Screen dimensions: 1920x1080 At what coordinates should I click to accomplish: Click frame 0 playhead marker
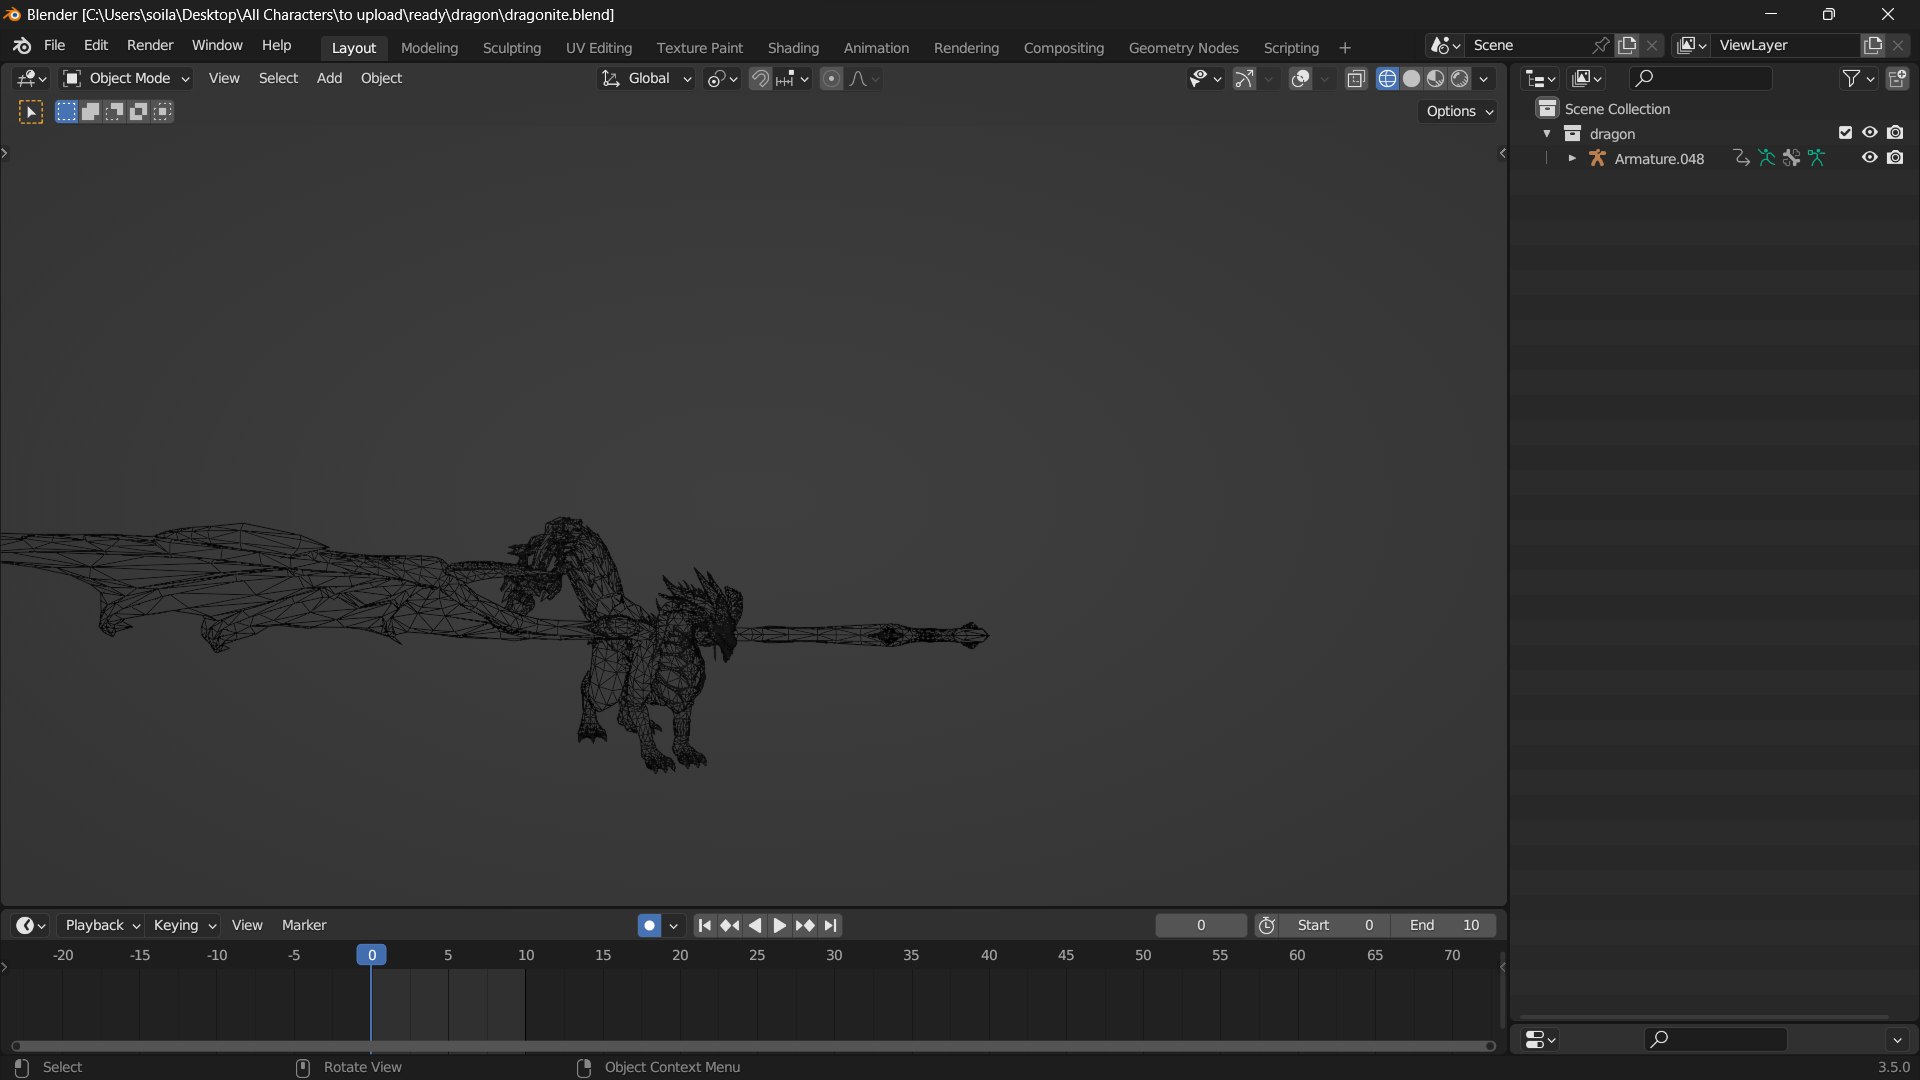[x=371, y=955]
